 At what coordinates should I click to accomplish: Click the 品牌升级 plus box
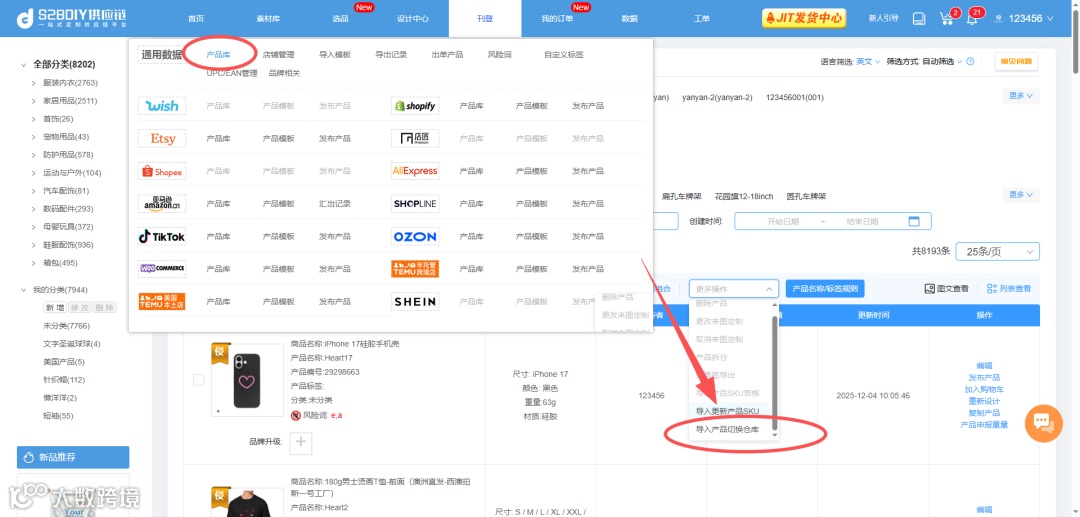(x=301, y=442)
